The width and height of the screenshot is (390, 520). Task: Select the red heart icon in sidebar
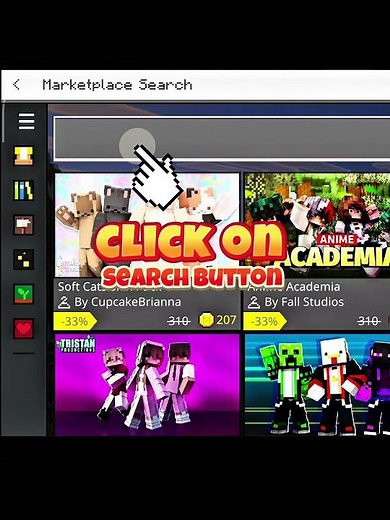coord(24,328)
